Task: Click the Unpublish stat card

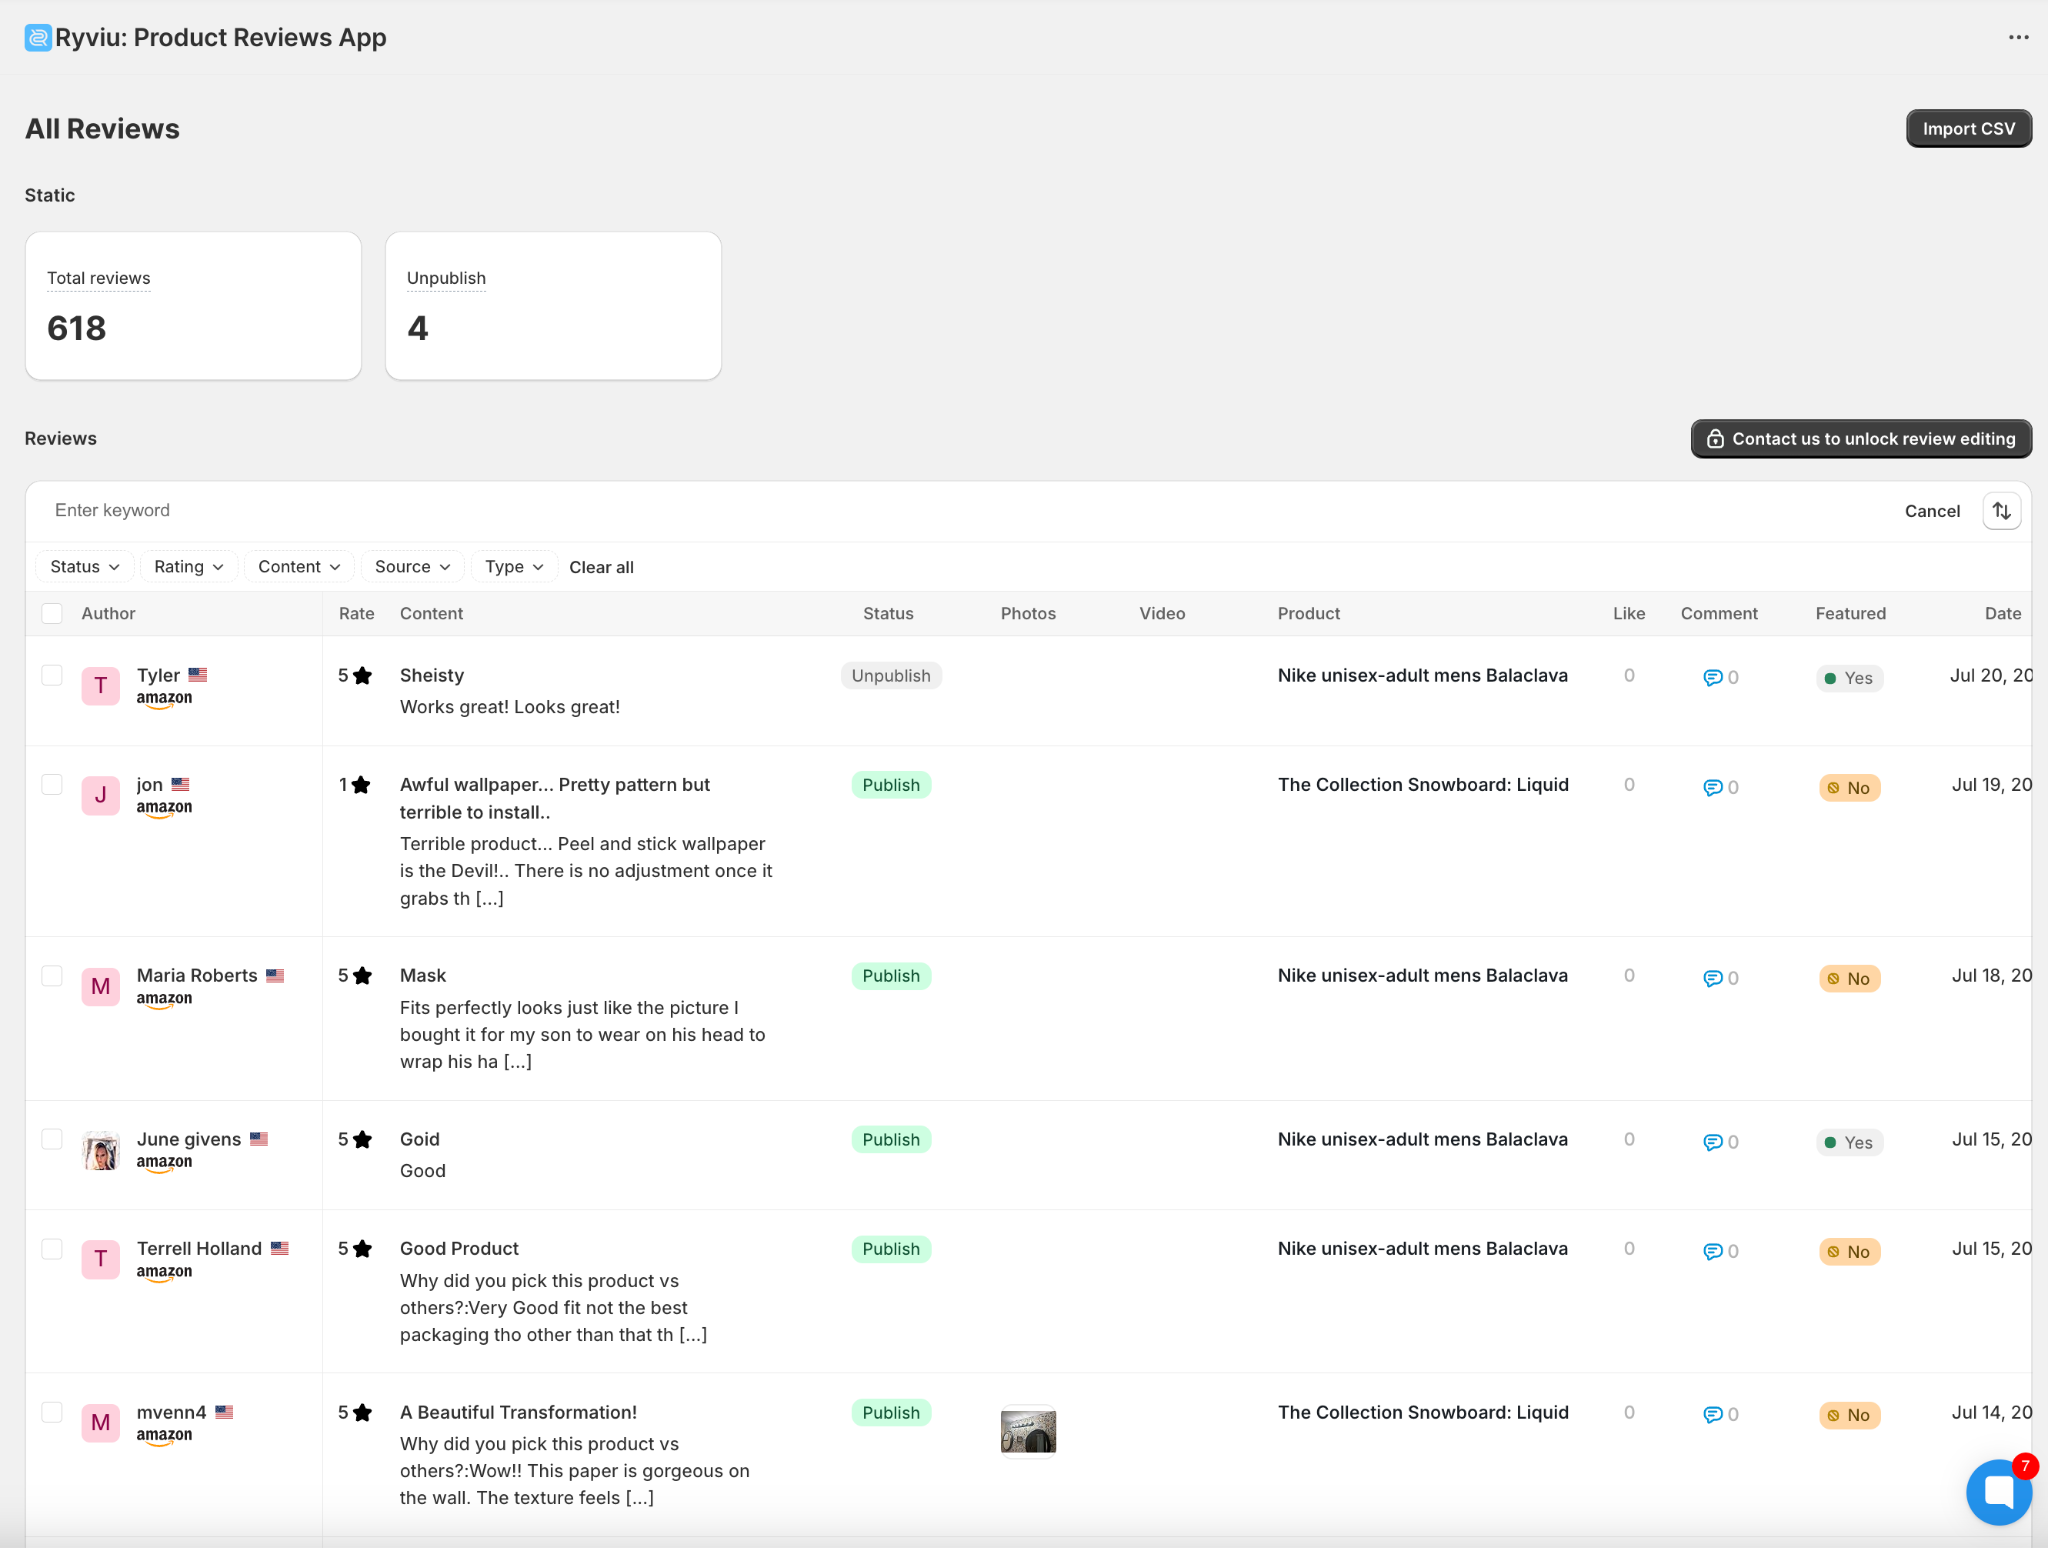Action: pyautogui.click(x=553, y=306)
